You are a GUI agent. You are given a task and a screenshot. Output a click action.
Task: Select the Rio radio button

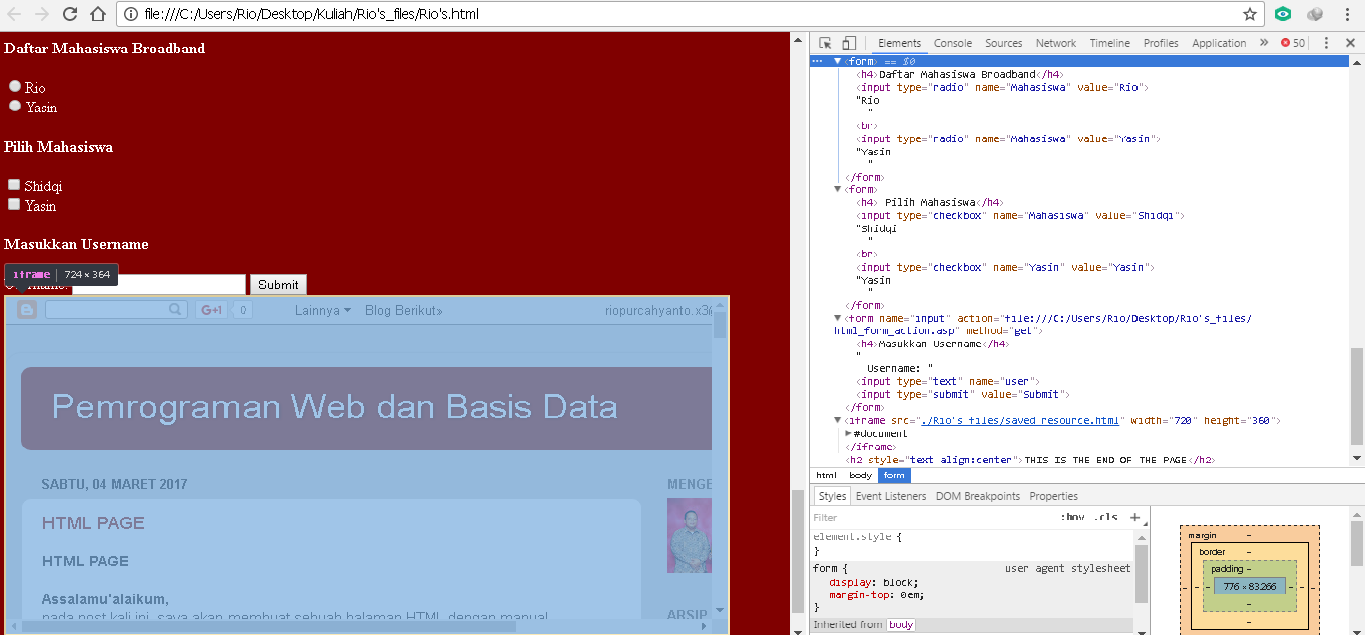(15, 87)
